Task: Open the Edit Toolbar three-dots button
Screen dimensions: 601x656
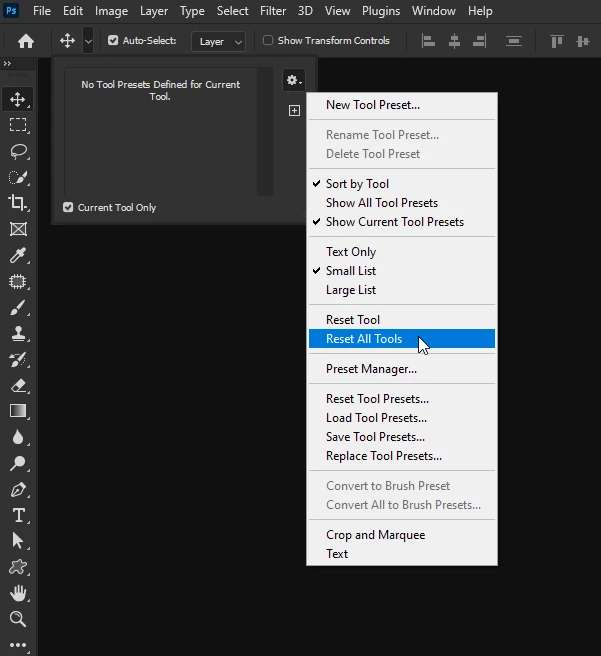Action: pos(18,645)
